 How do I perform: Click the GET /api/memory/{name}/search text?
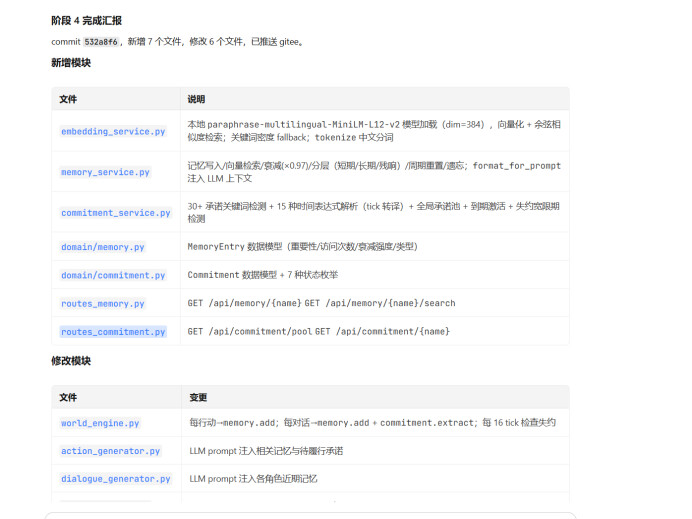(380, 303)
